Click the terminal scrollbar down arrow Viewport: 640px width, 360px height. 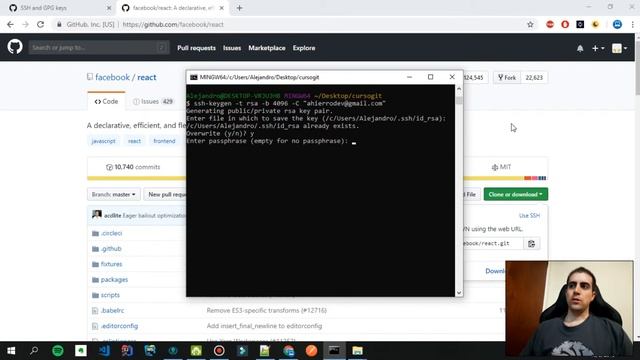(x=459, y=293)
